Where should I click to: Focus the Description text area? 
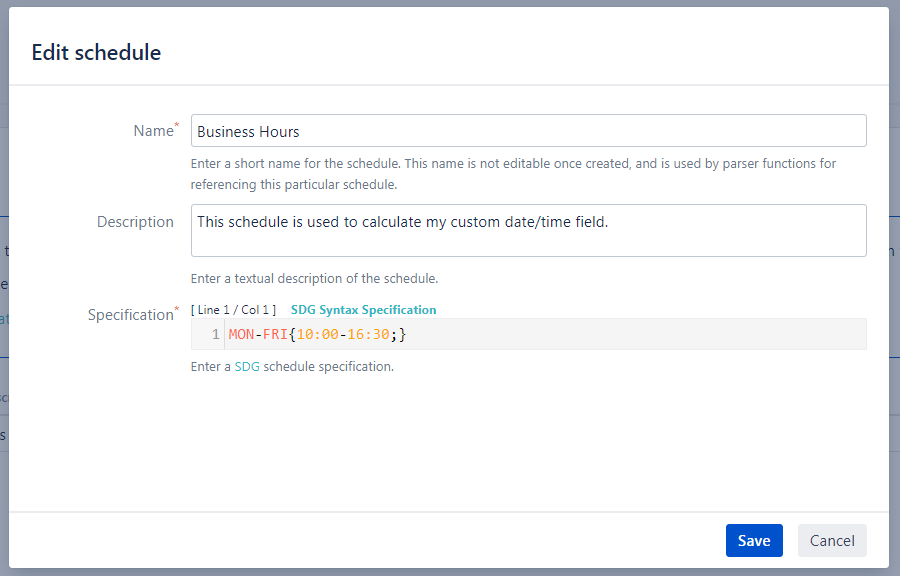pyautogui.click(x=528, y=230)
